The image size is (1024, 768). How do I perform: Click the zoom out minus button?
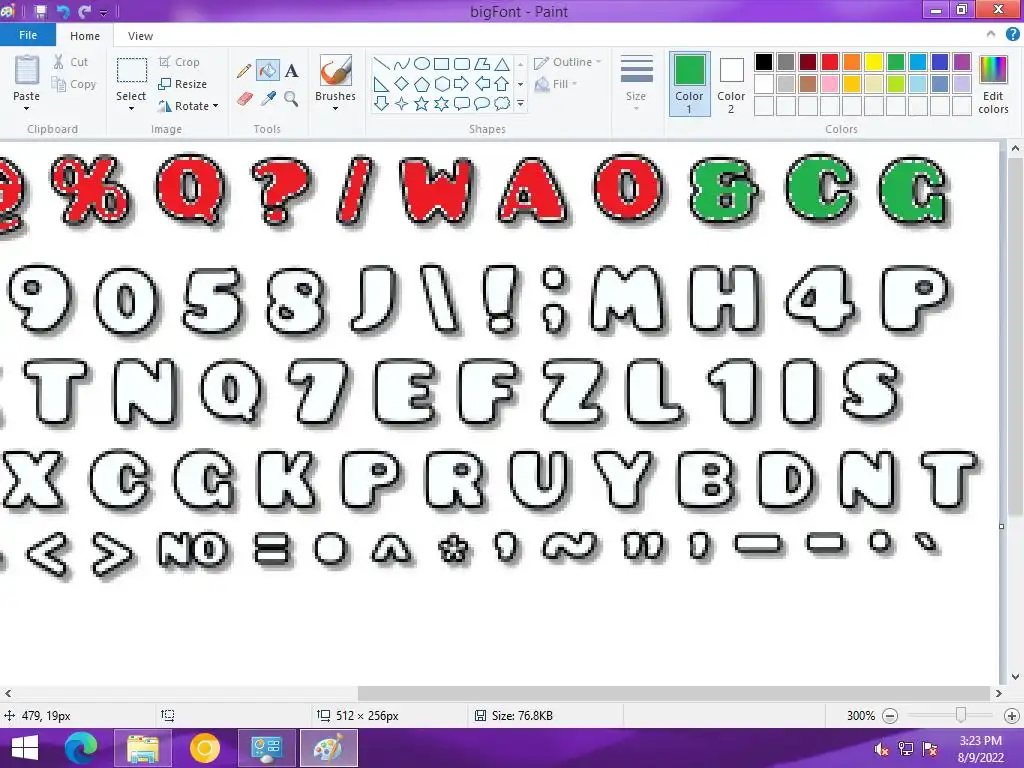(x=889, y=716)
